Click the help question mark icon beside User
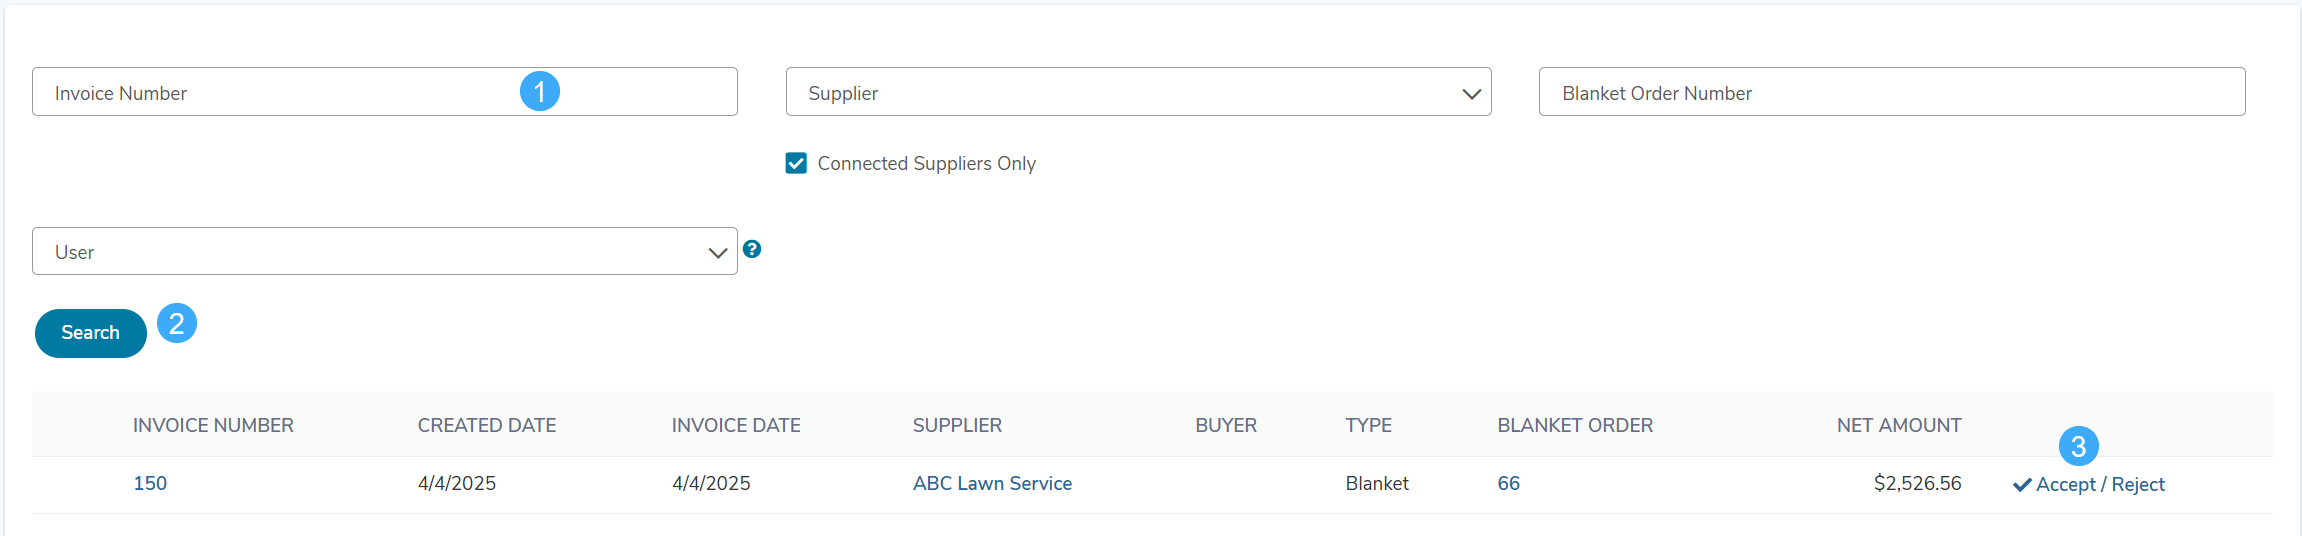The height and width of the screenshot is (536, 2302). pos(752,249)
